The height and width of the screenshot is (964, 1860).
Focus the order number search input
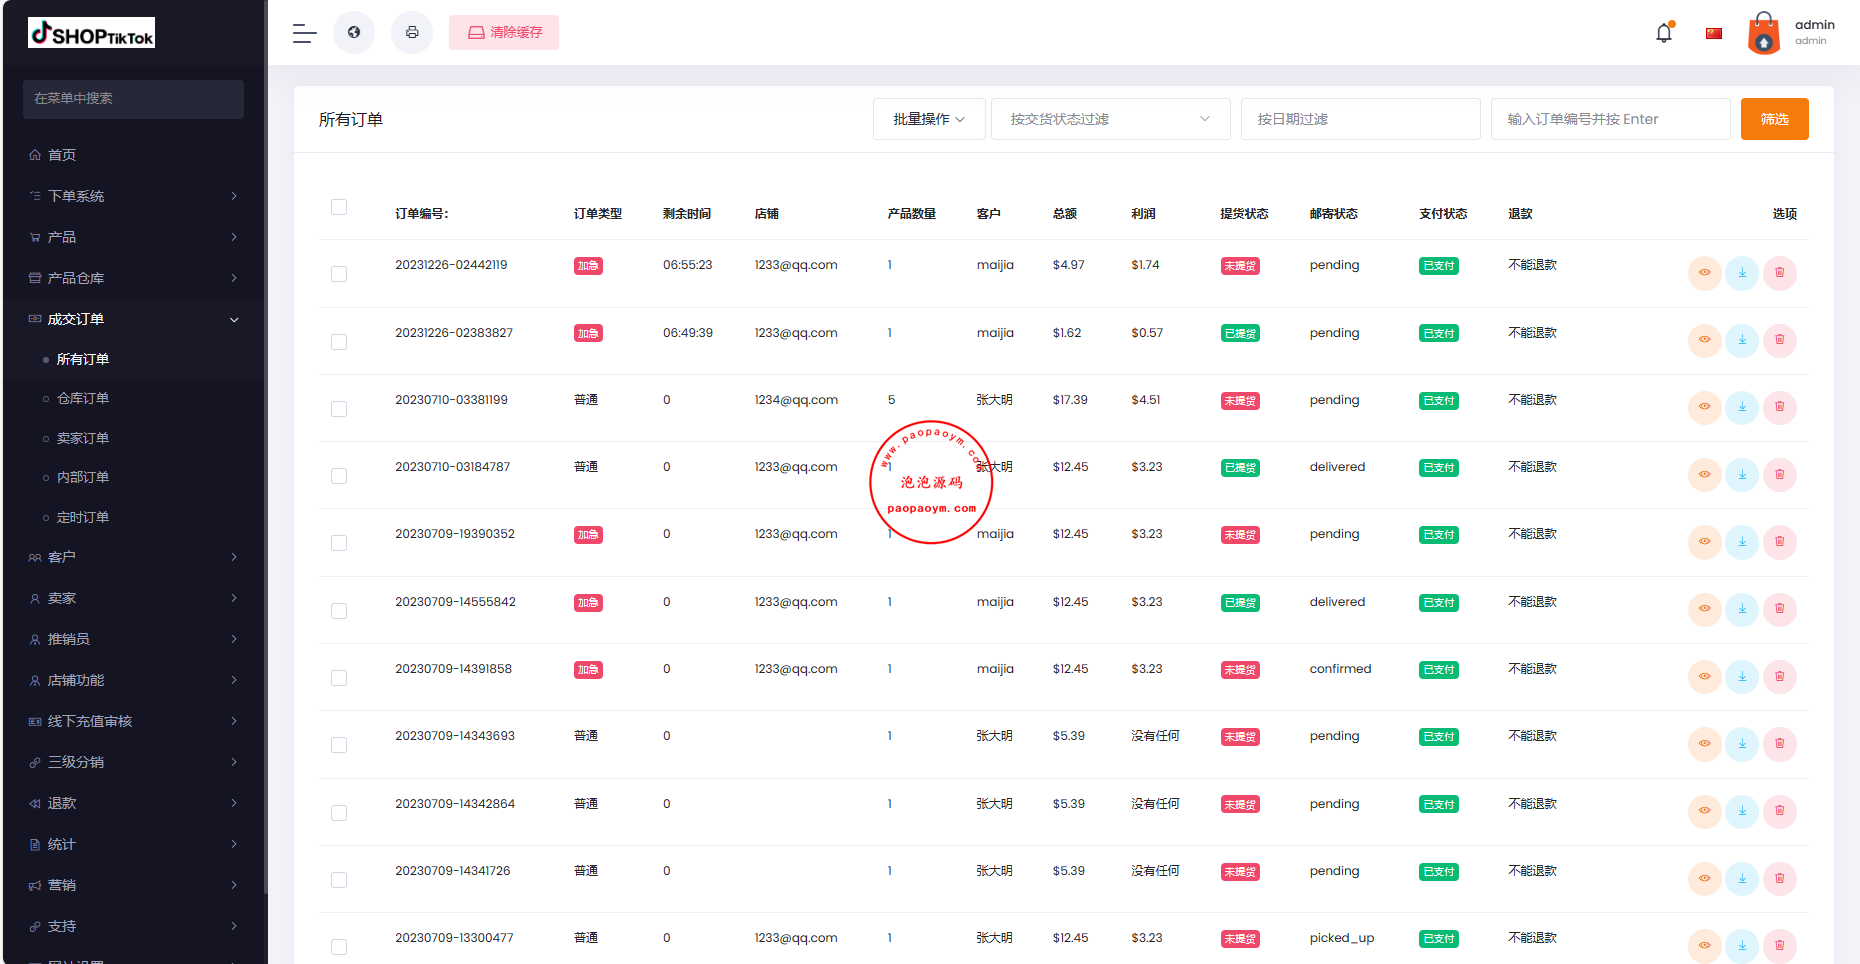pyautogui.click(x=1610, y=119)
